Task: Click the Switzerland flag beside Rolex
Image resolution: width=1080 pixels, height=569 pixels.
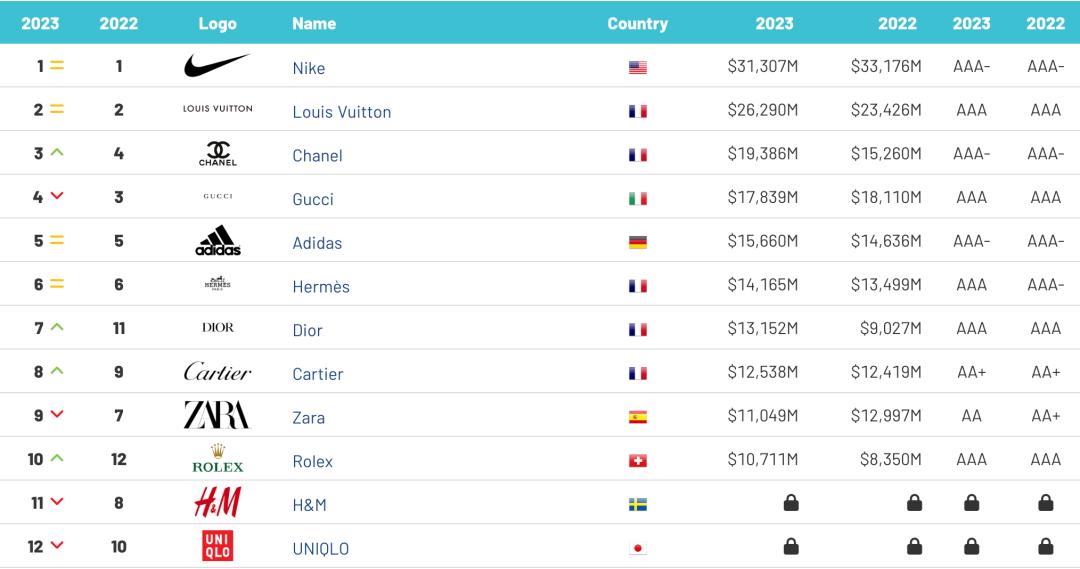Action: (x=637, y=461)
